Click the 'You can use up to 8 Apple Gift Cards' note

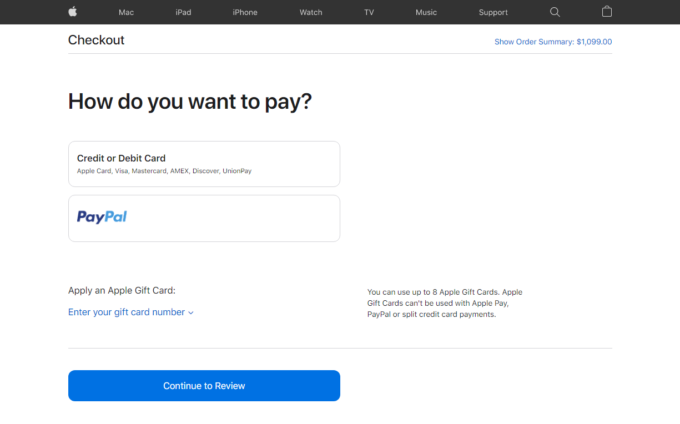(445, 303)
